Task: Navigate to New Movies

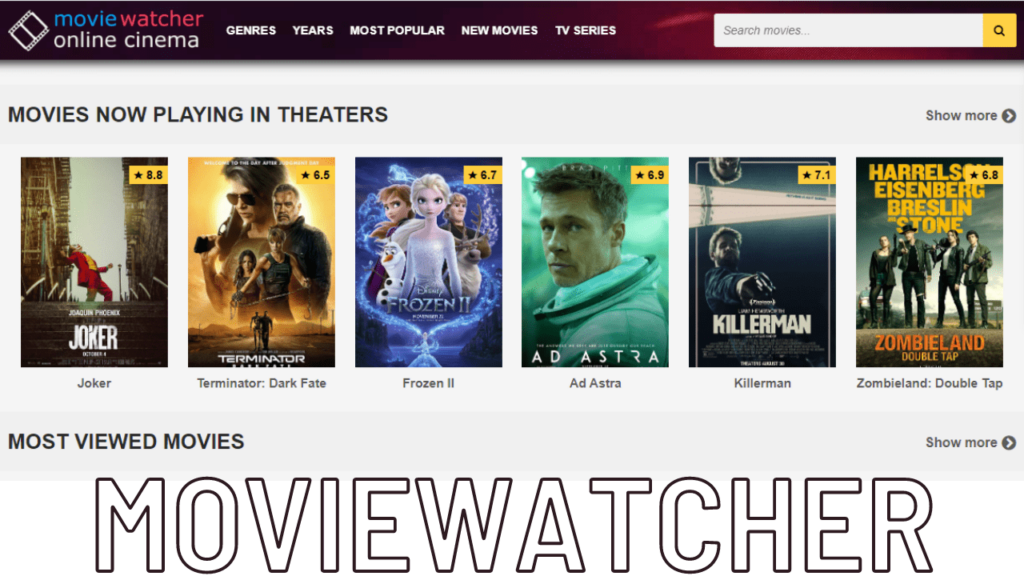Action: pos(499,30)
